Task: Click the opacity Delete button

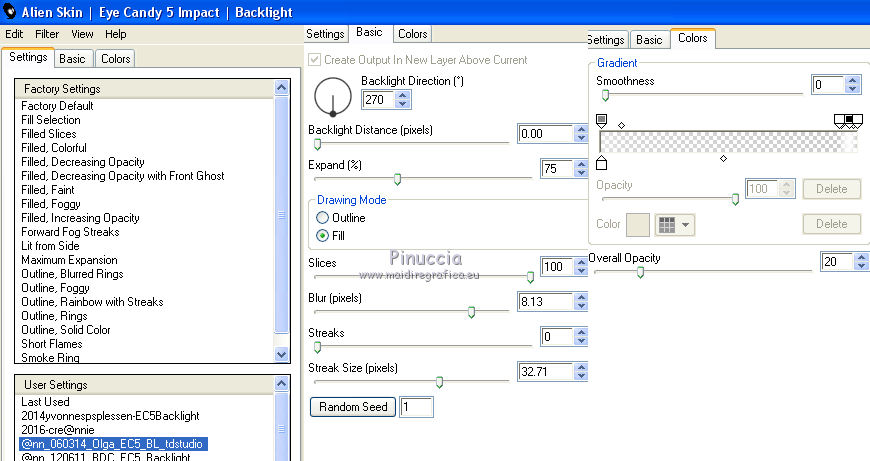Action: 832,189
